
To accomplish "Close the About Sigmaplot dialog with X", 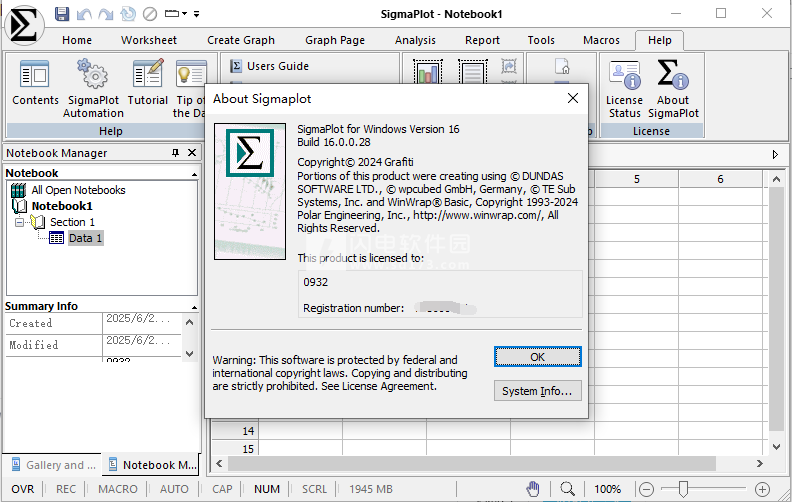I will coord(573,98).
